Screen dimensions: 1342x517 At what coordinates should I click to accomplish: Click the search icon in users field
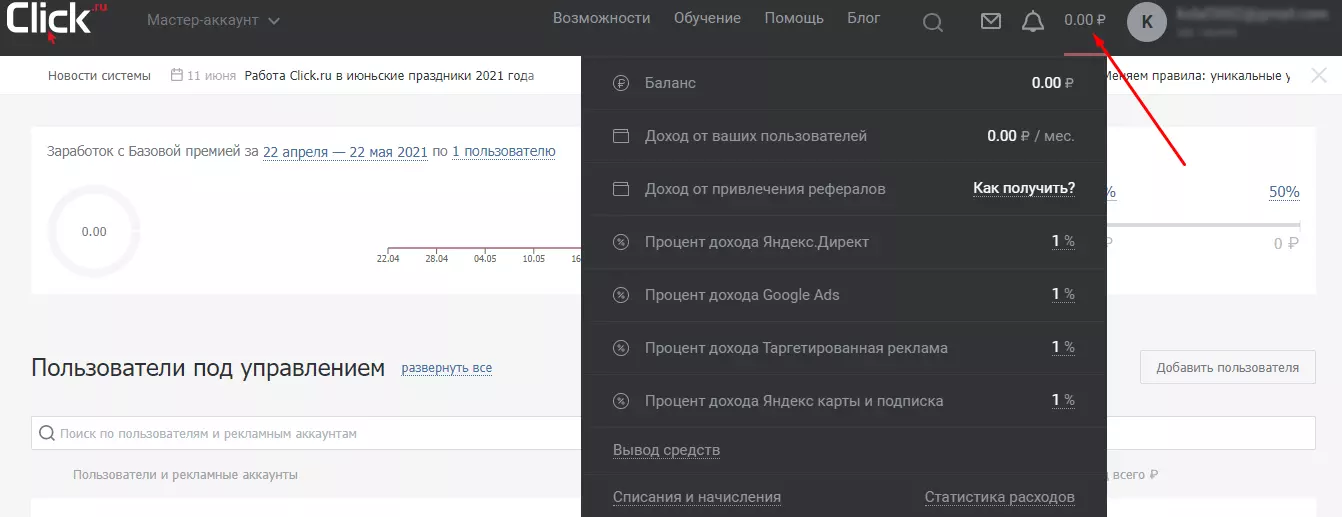coord(46,434)
